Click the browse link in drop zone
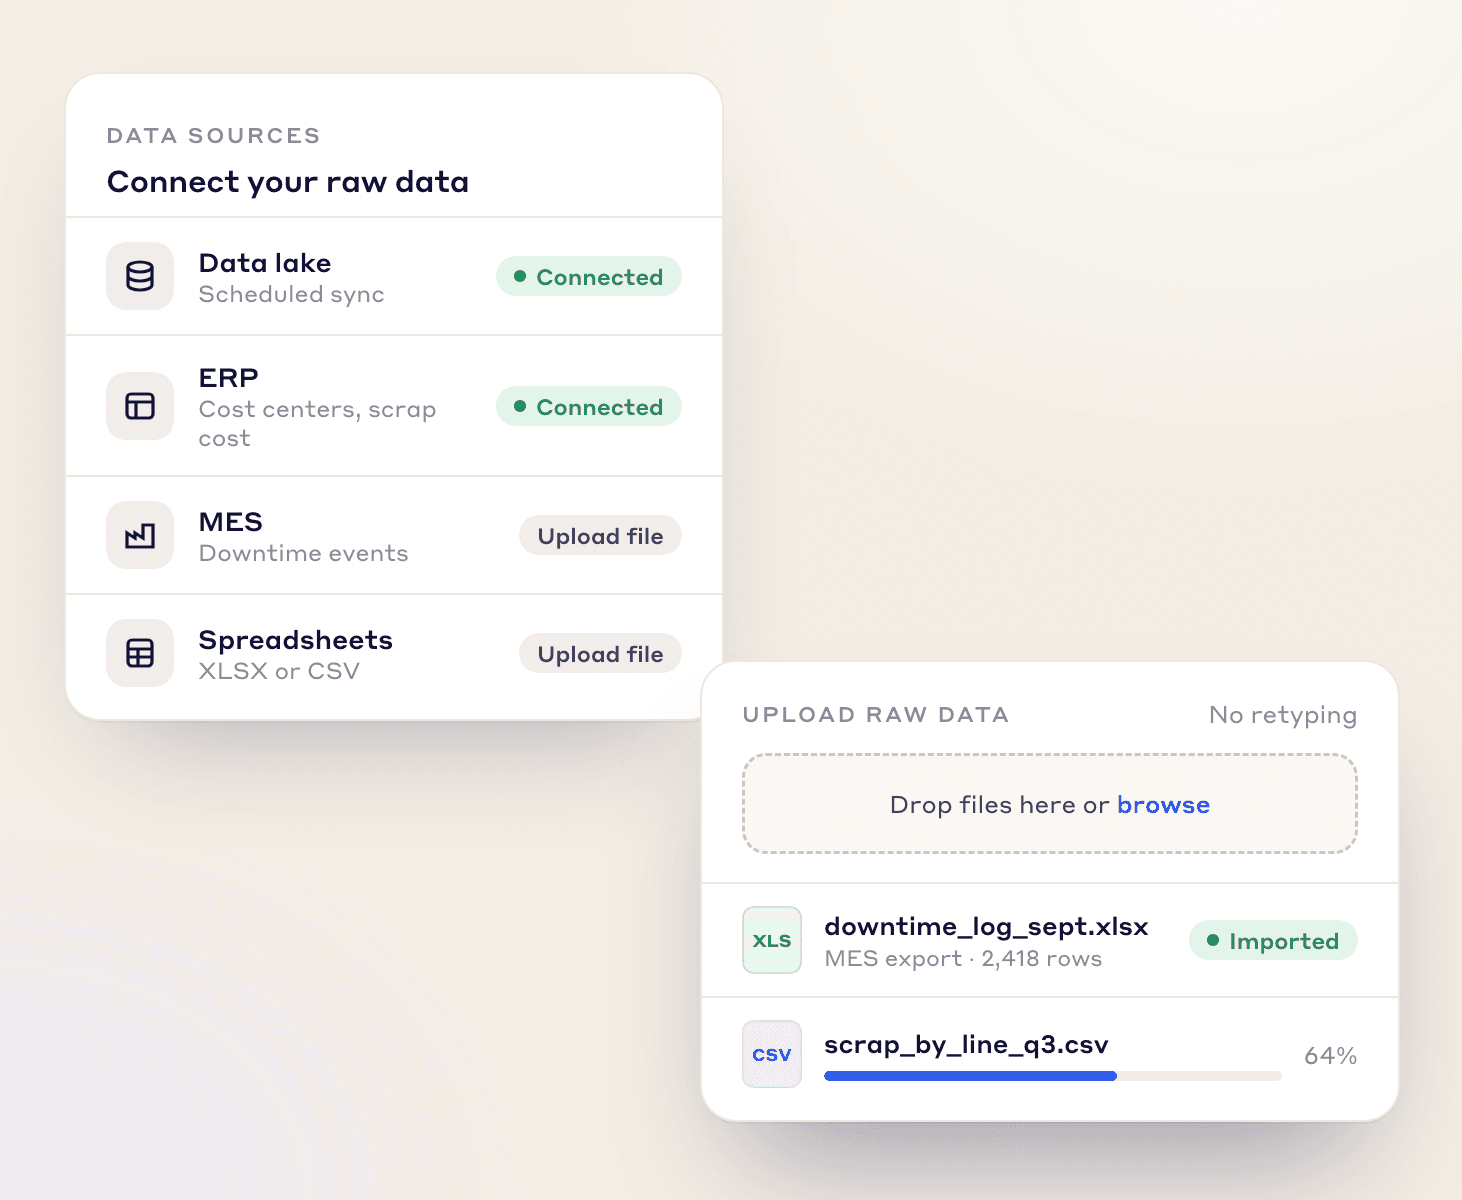 pyautogui.click(x=1163, y=805)
